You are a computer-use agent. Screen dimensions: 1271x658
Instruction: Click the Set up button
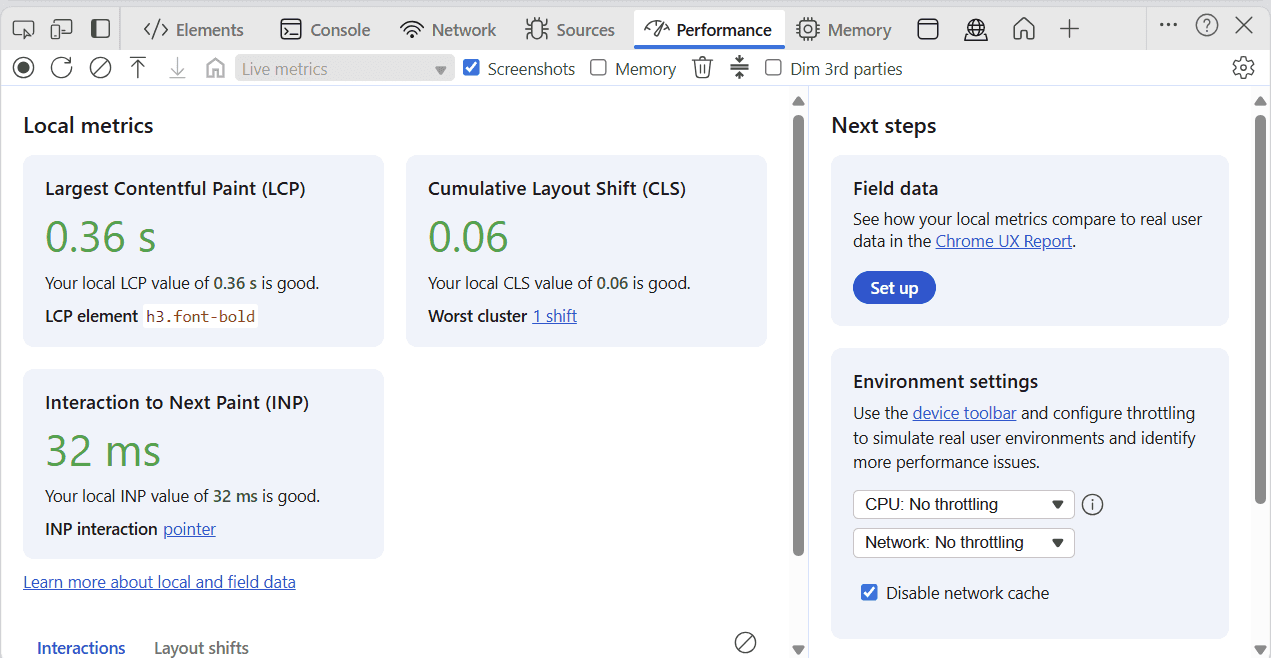[893, 288]
